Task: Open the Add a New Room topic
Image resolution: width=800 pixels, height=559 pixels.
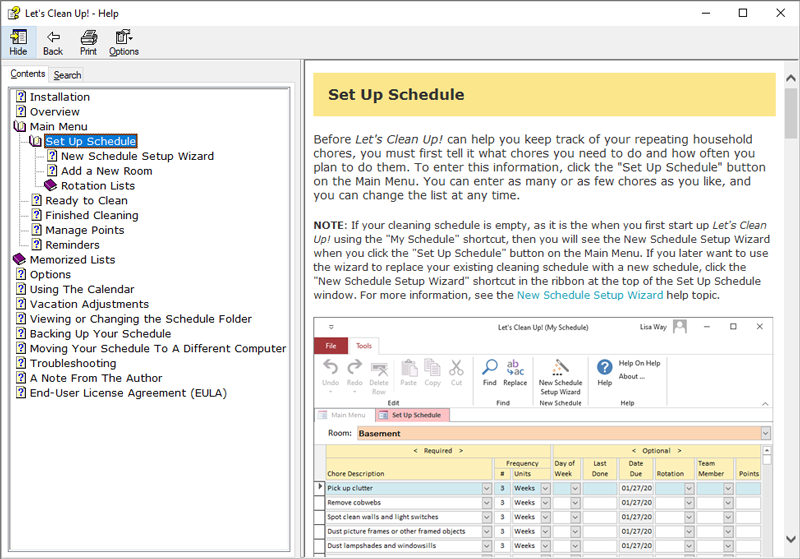Action: pos(107,171)
